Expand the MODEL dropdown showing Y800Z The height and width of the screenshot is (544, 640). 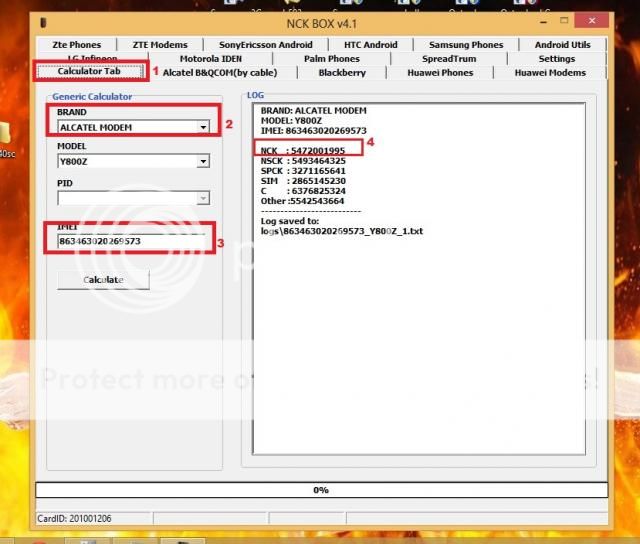[133, 161]
